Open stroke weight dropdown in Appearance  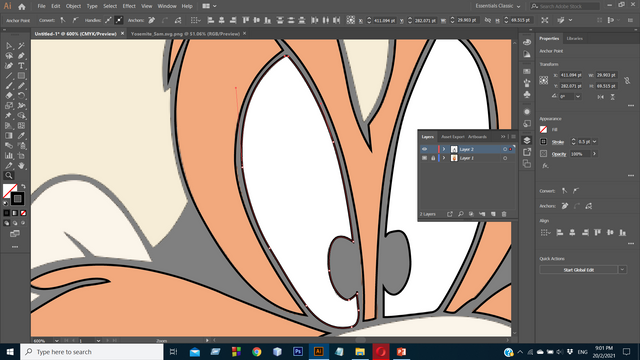click(595, 142)
